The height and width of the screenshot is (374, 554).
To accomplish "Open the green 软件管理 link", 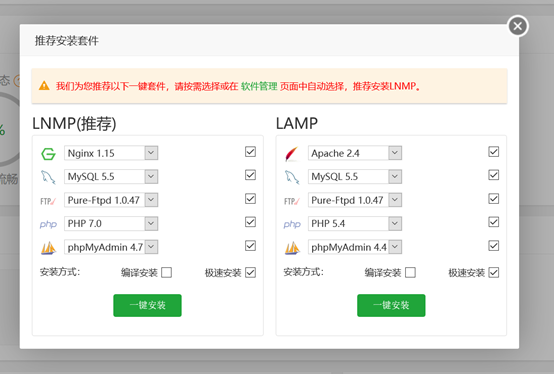I will point(259,86).
